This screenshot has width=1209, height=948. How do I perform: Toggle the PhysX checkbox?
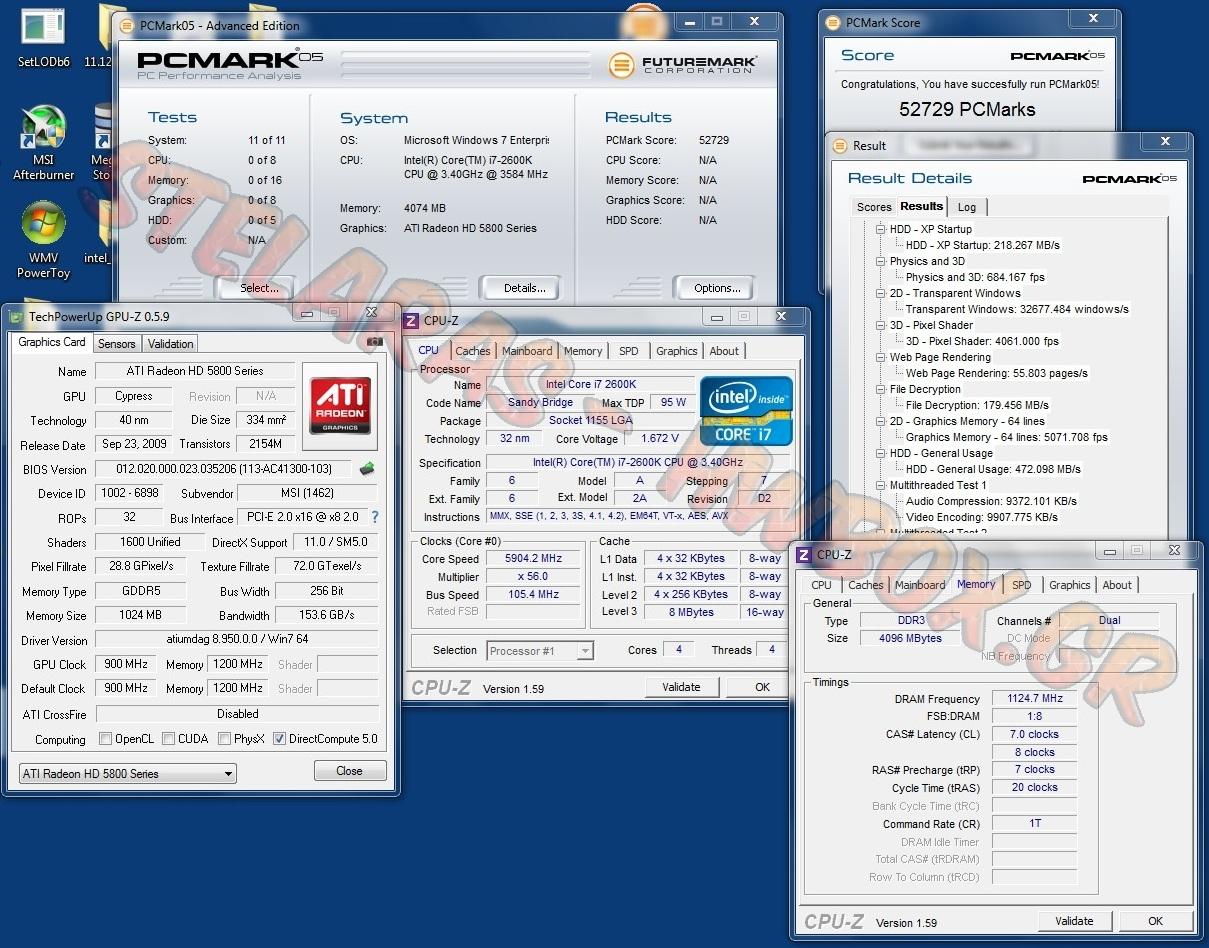pyautogui.click(x=224, y=739)
